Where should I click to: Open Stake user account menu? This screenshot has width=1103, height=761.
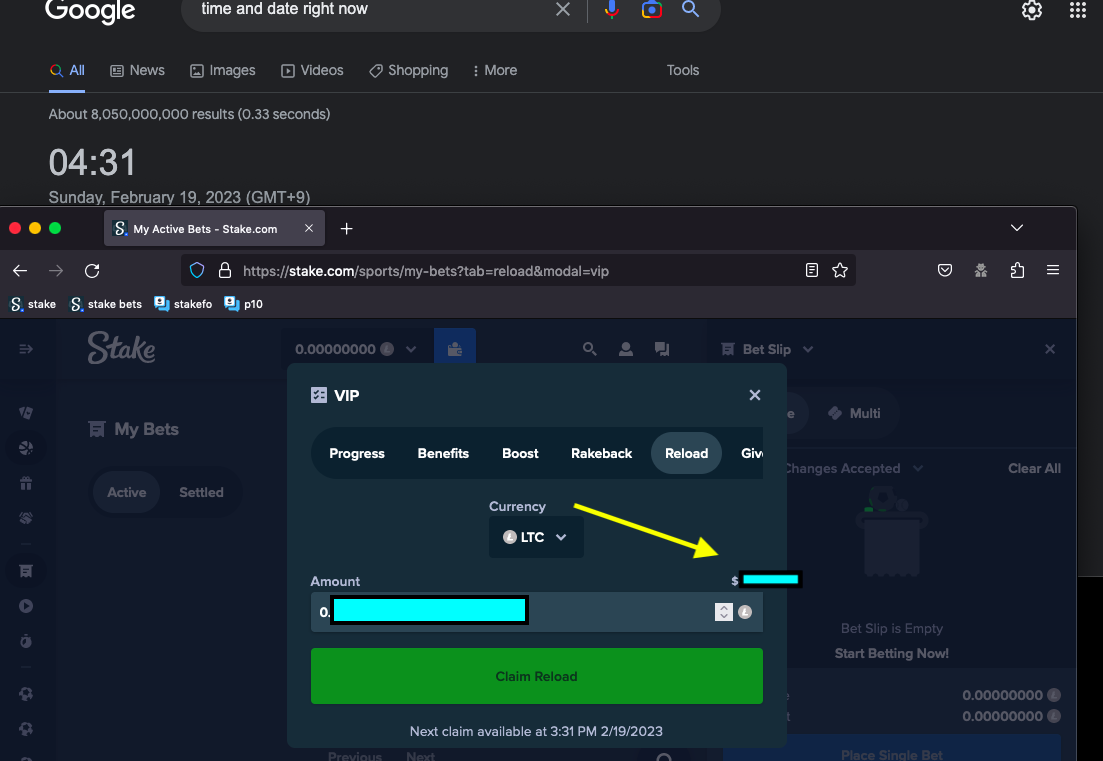(x=625, y=349)
